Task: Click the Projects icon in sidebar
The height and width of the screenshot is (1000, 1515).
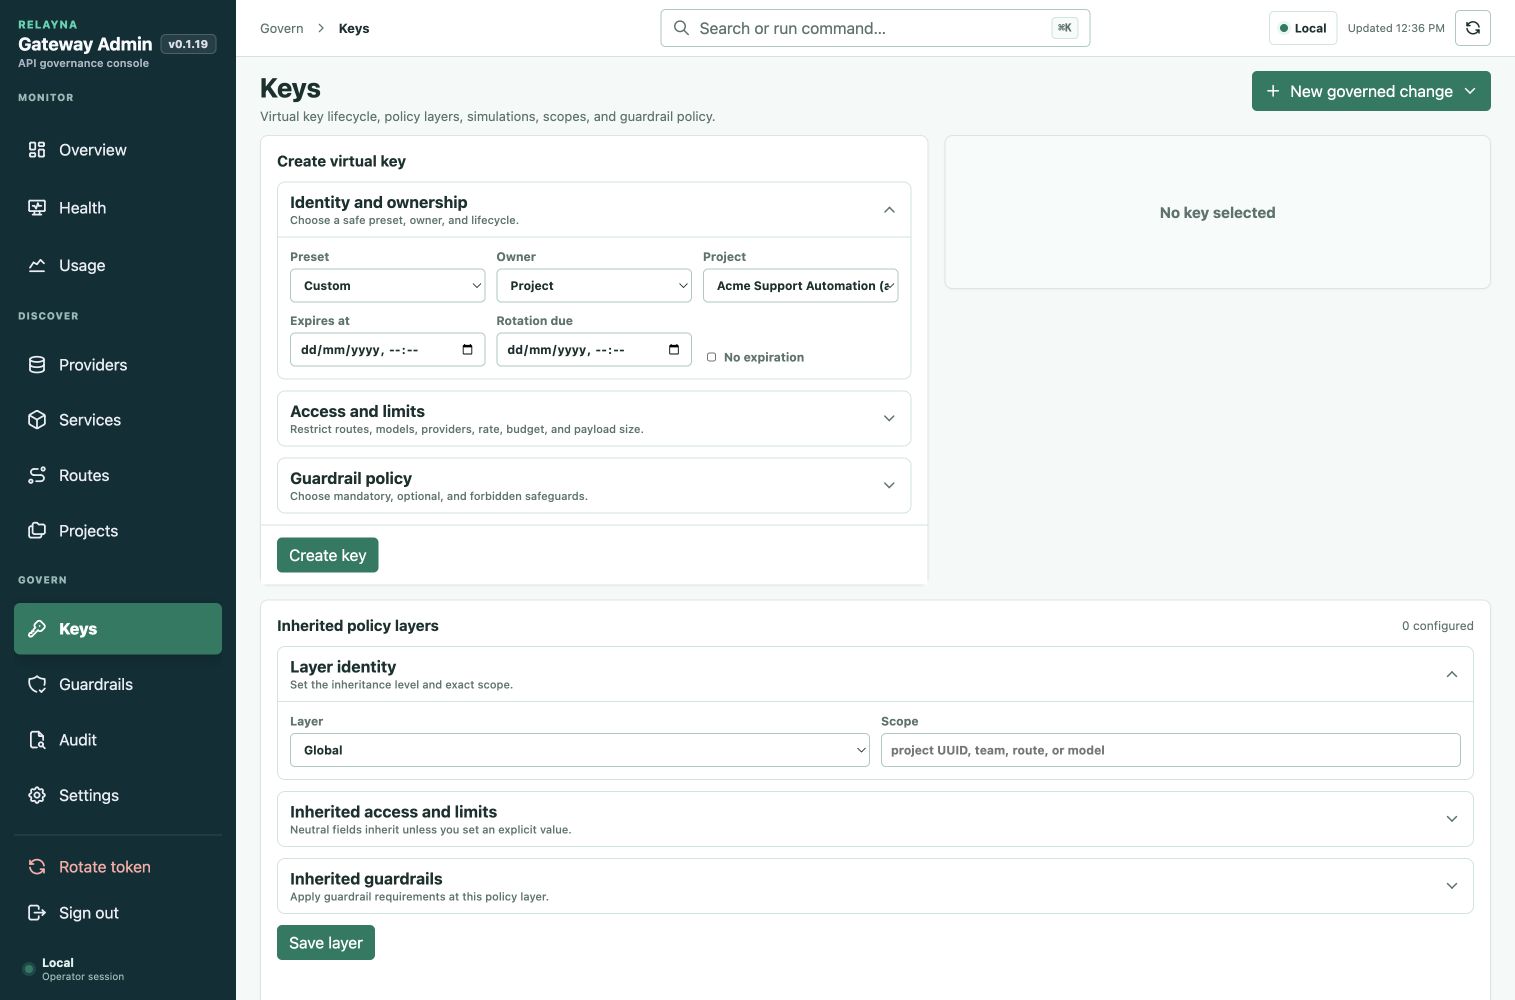Action: coord(37,531)
